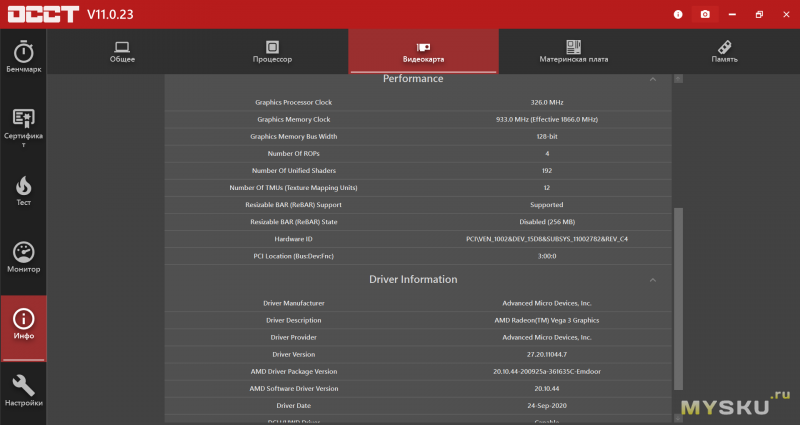800x425 pixels.
Task: Select the 24-Sep-2020 date value
Action: click(547, 406)
